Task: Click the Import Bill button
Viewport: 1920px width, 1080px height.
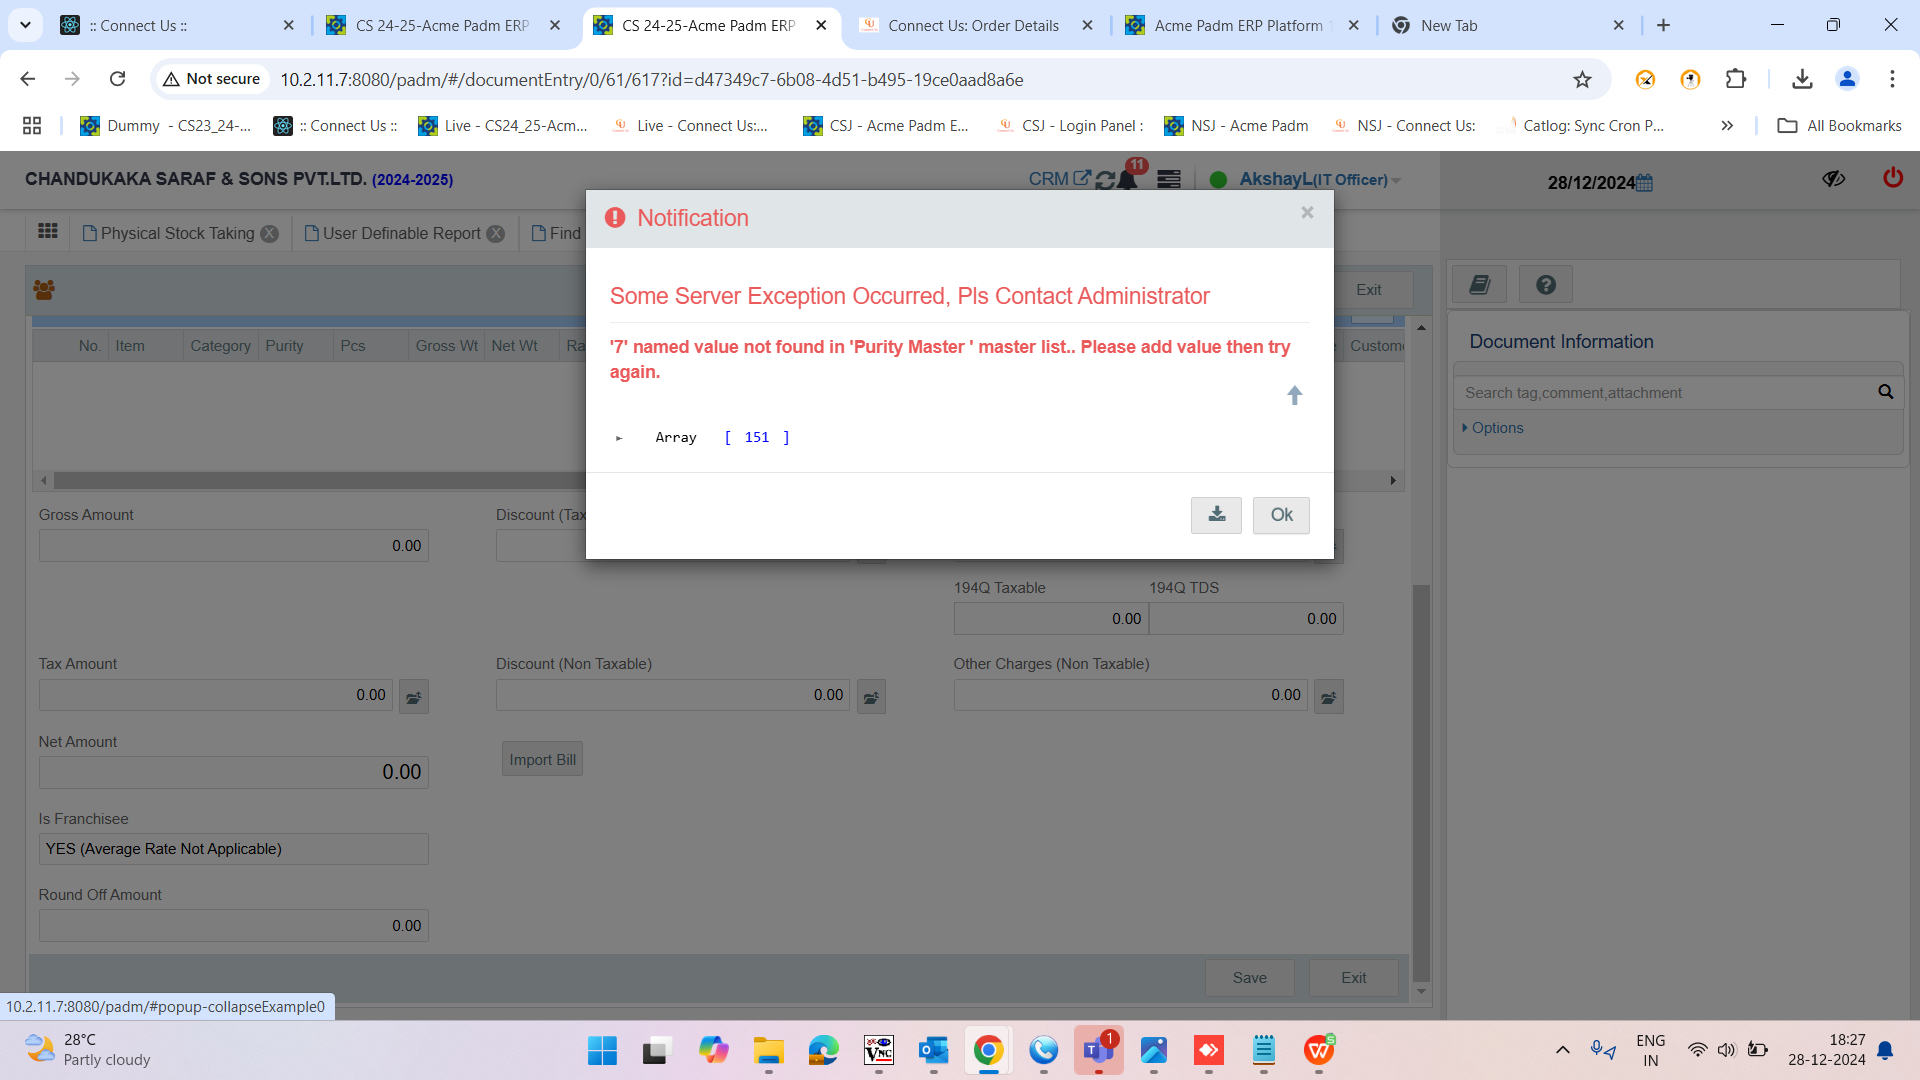Action: [x=542, y=760]
